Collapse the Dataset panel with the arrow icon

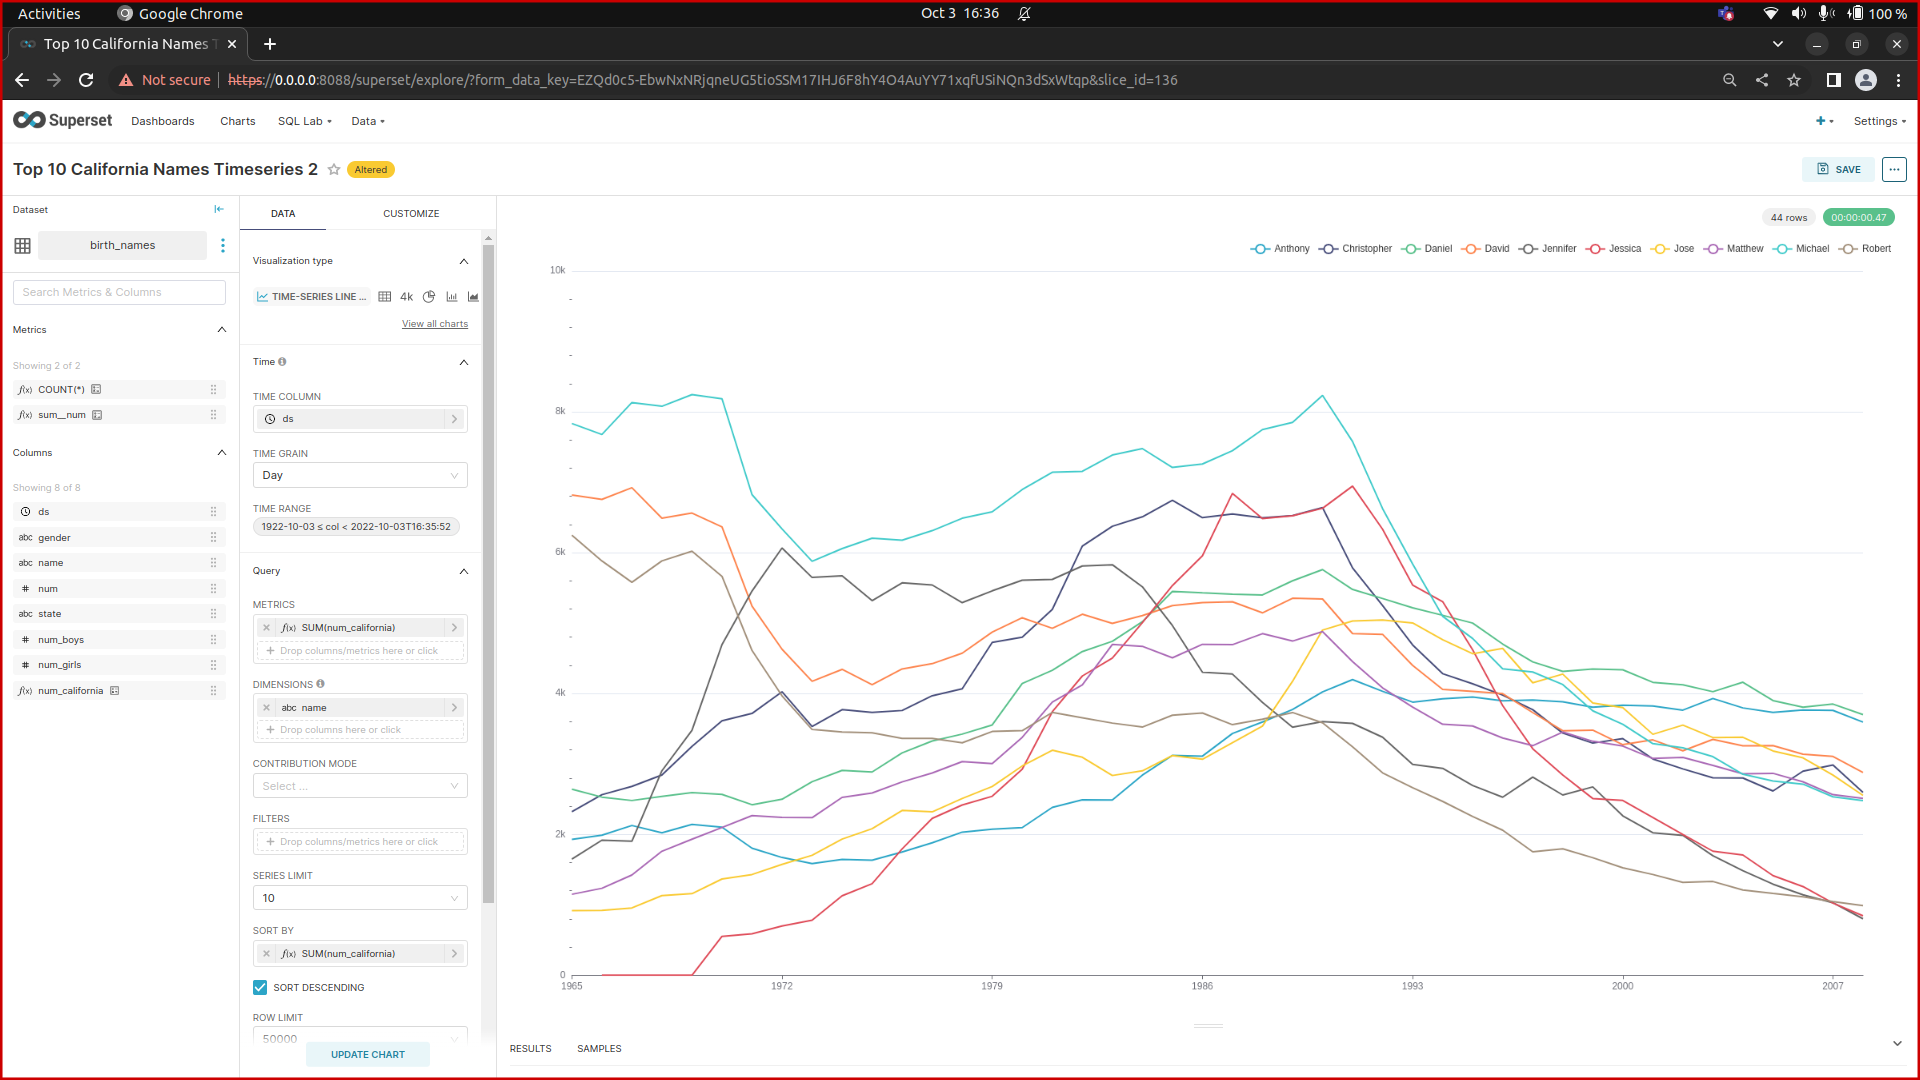tap(219, 209)
